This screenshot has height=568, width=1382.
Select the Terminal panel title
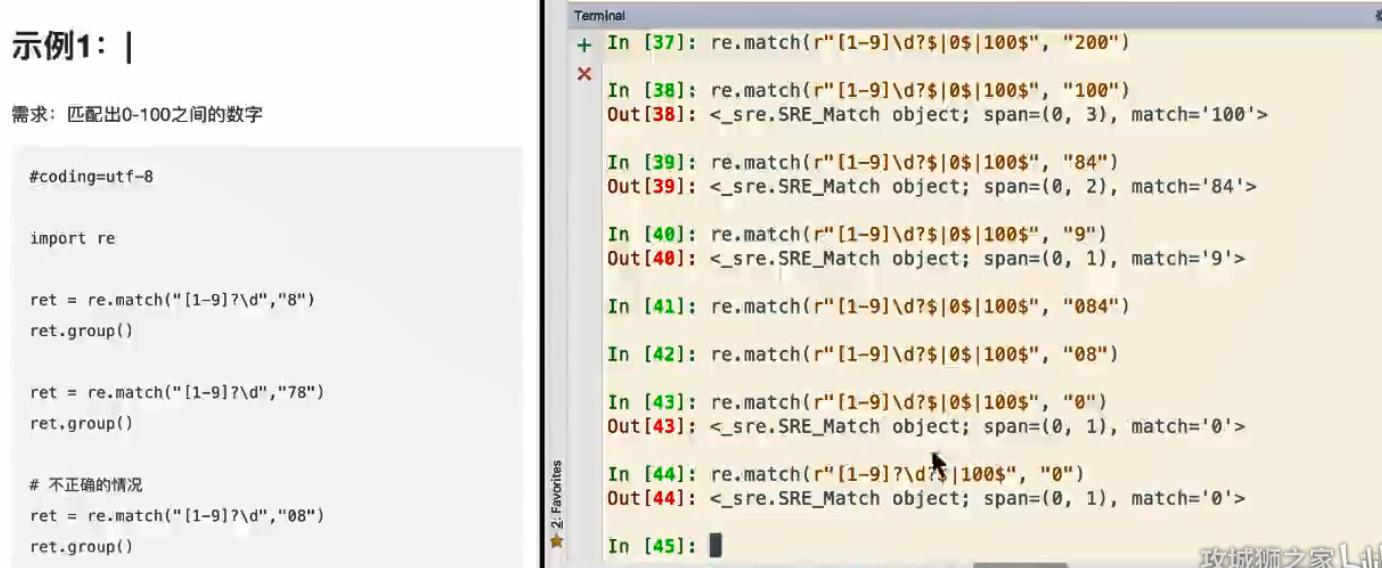pyautogui.click(x=600, y=15)
